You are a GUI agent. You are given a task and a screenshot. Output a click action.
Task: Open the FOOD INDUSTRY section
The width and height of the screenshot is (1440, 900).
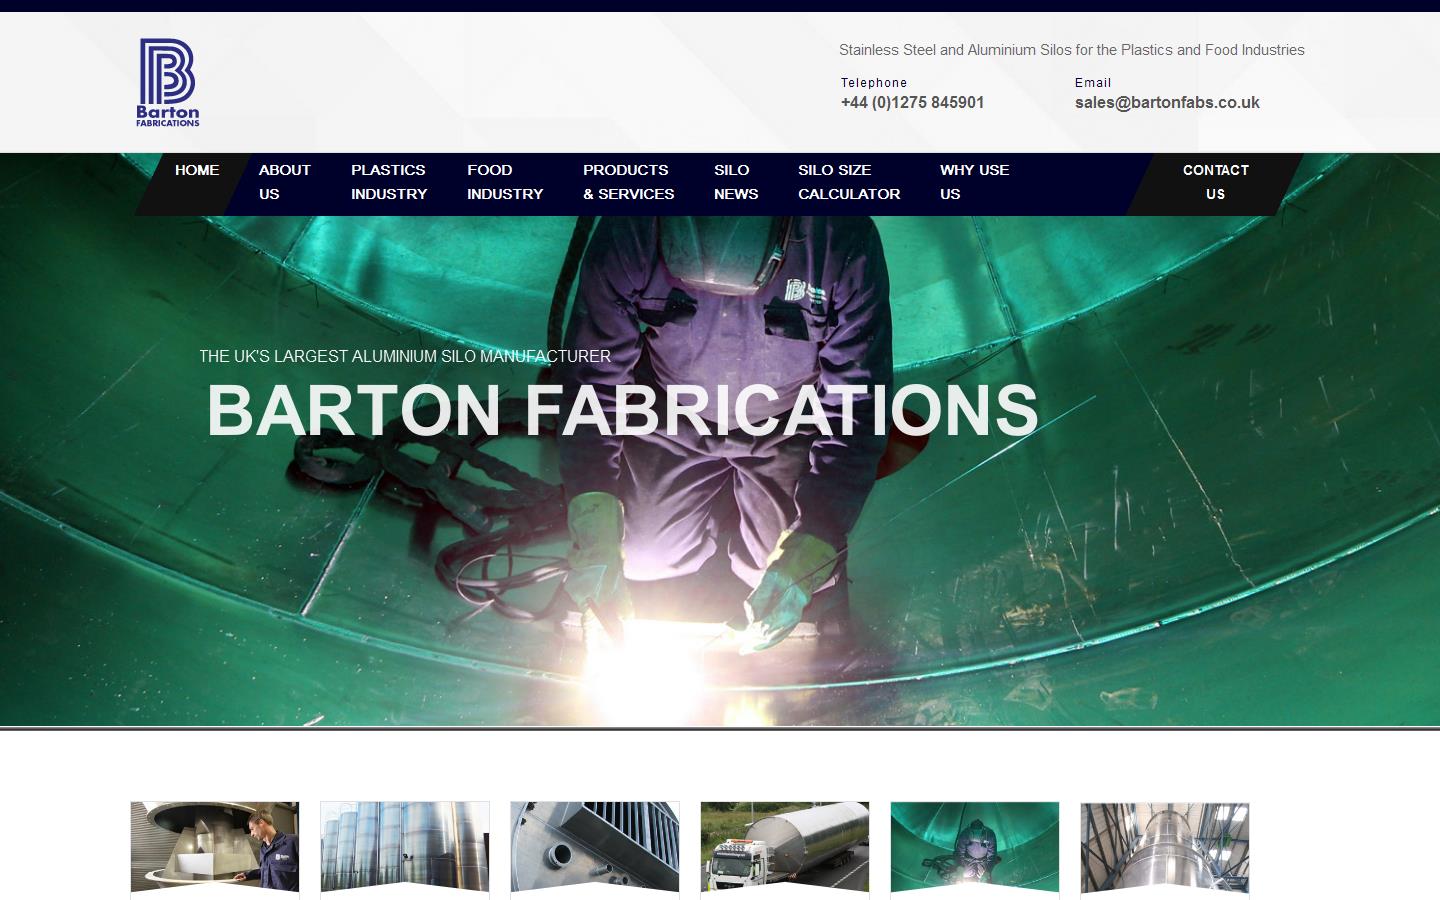pos(504,182)
